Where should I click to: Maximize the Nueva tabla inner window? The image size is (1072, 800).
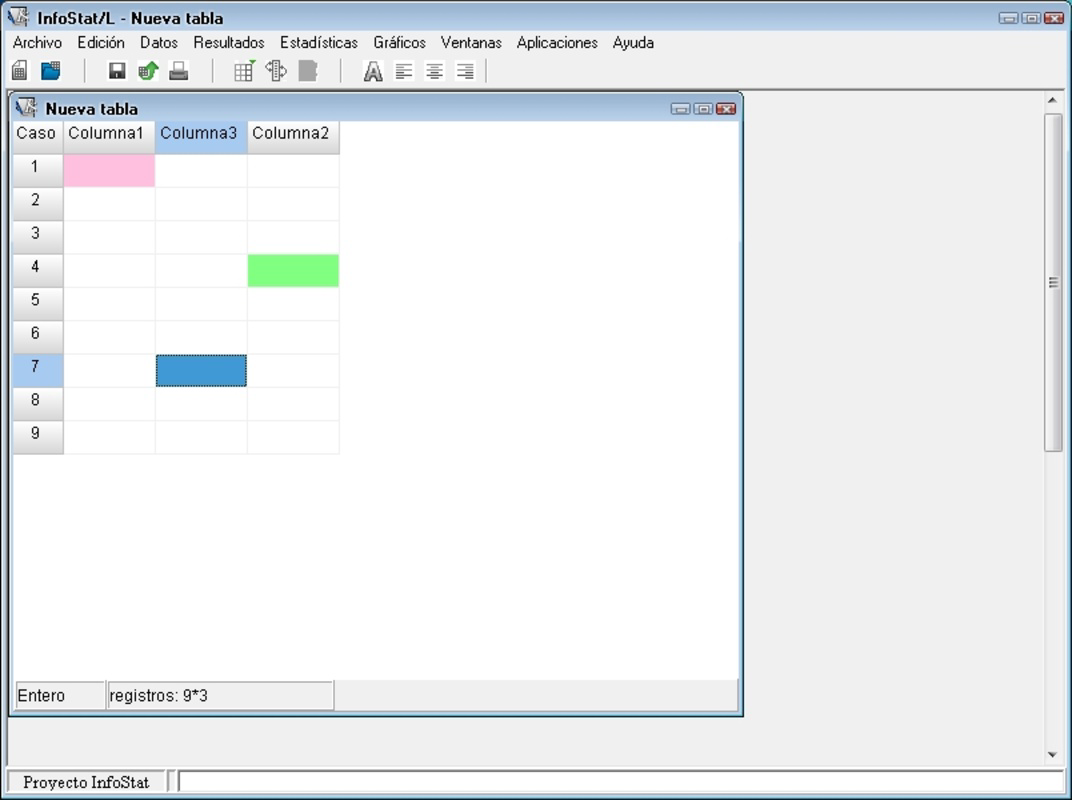(703, 109)
